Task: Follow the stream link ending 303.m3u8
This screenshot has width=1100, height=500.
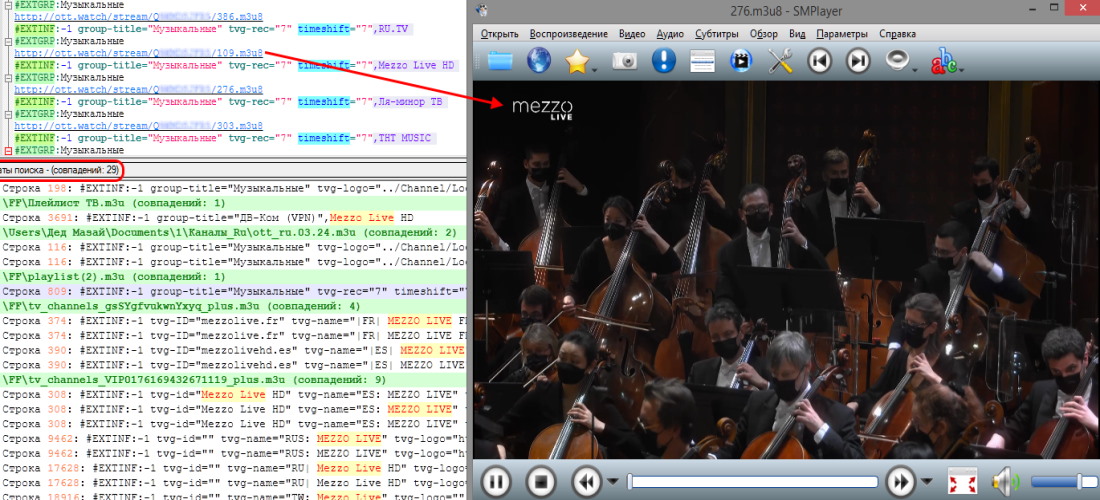Action: 139,126
